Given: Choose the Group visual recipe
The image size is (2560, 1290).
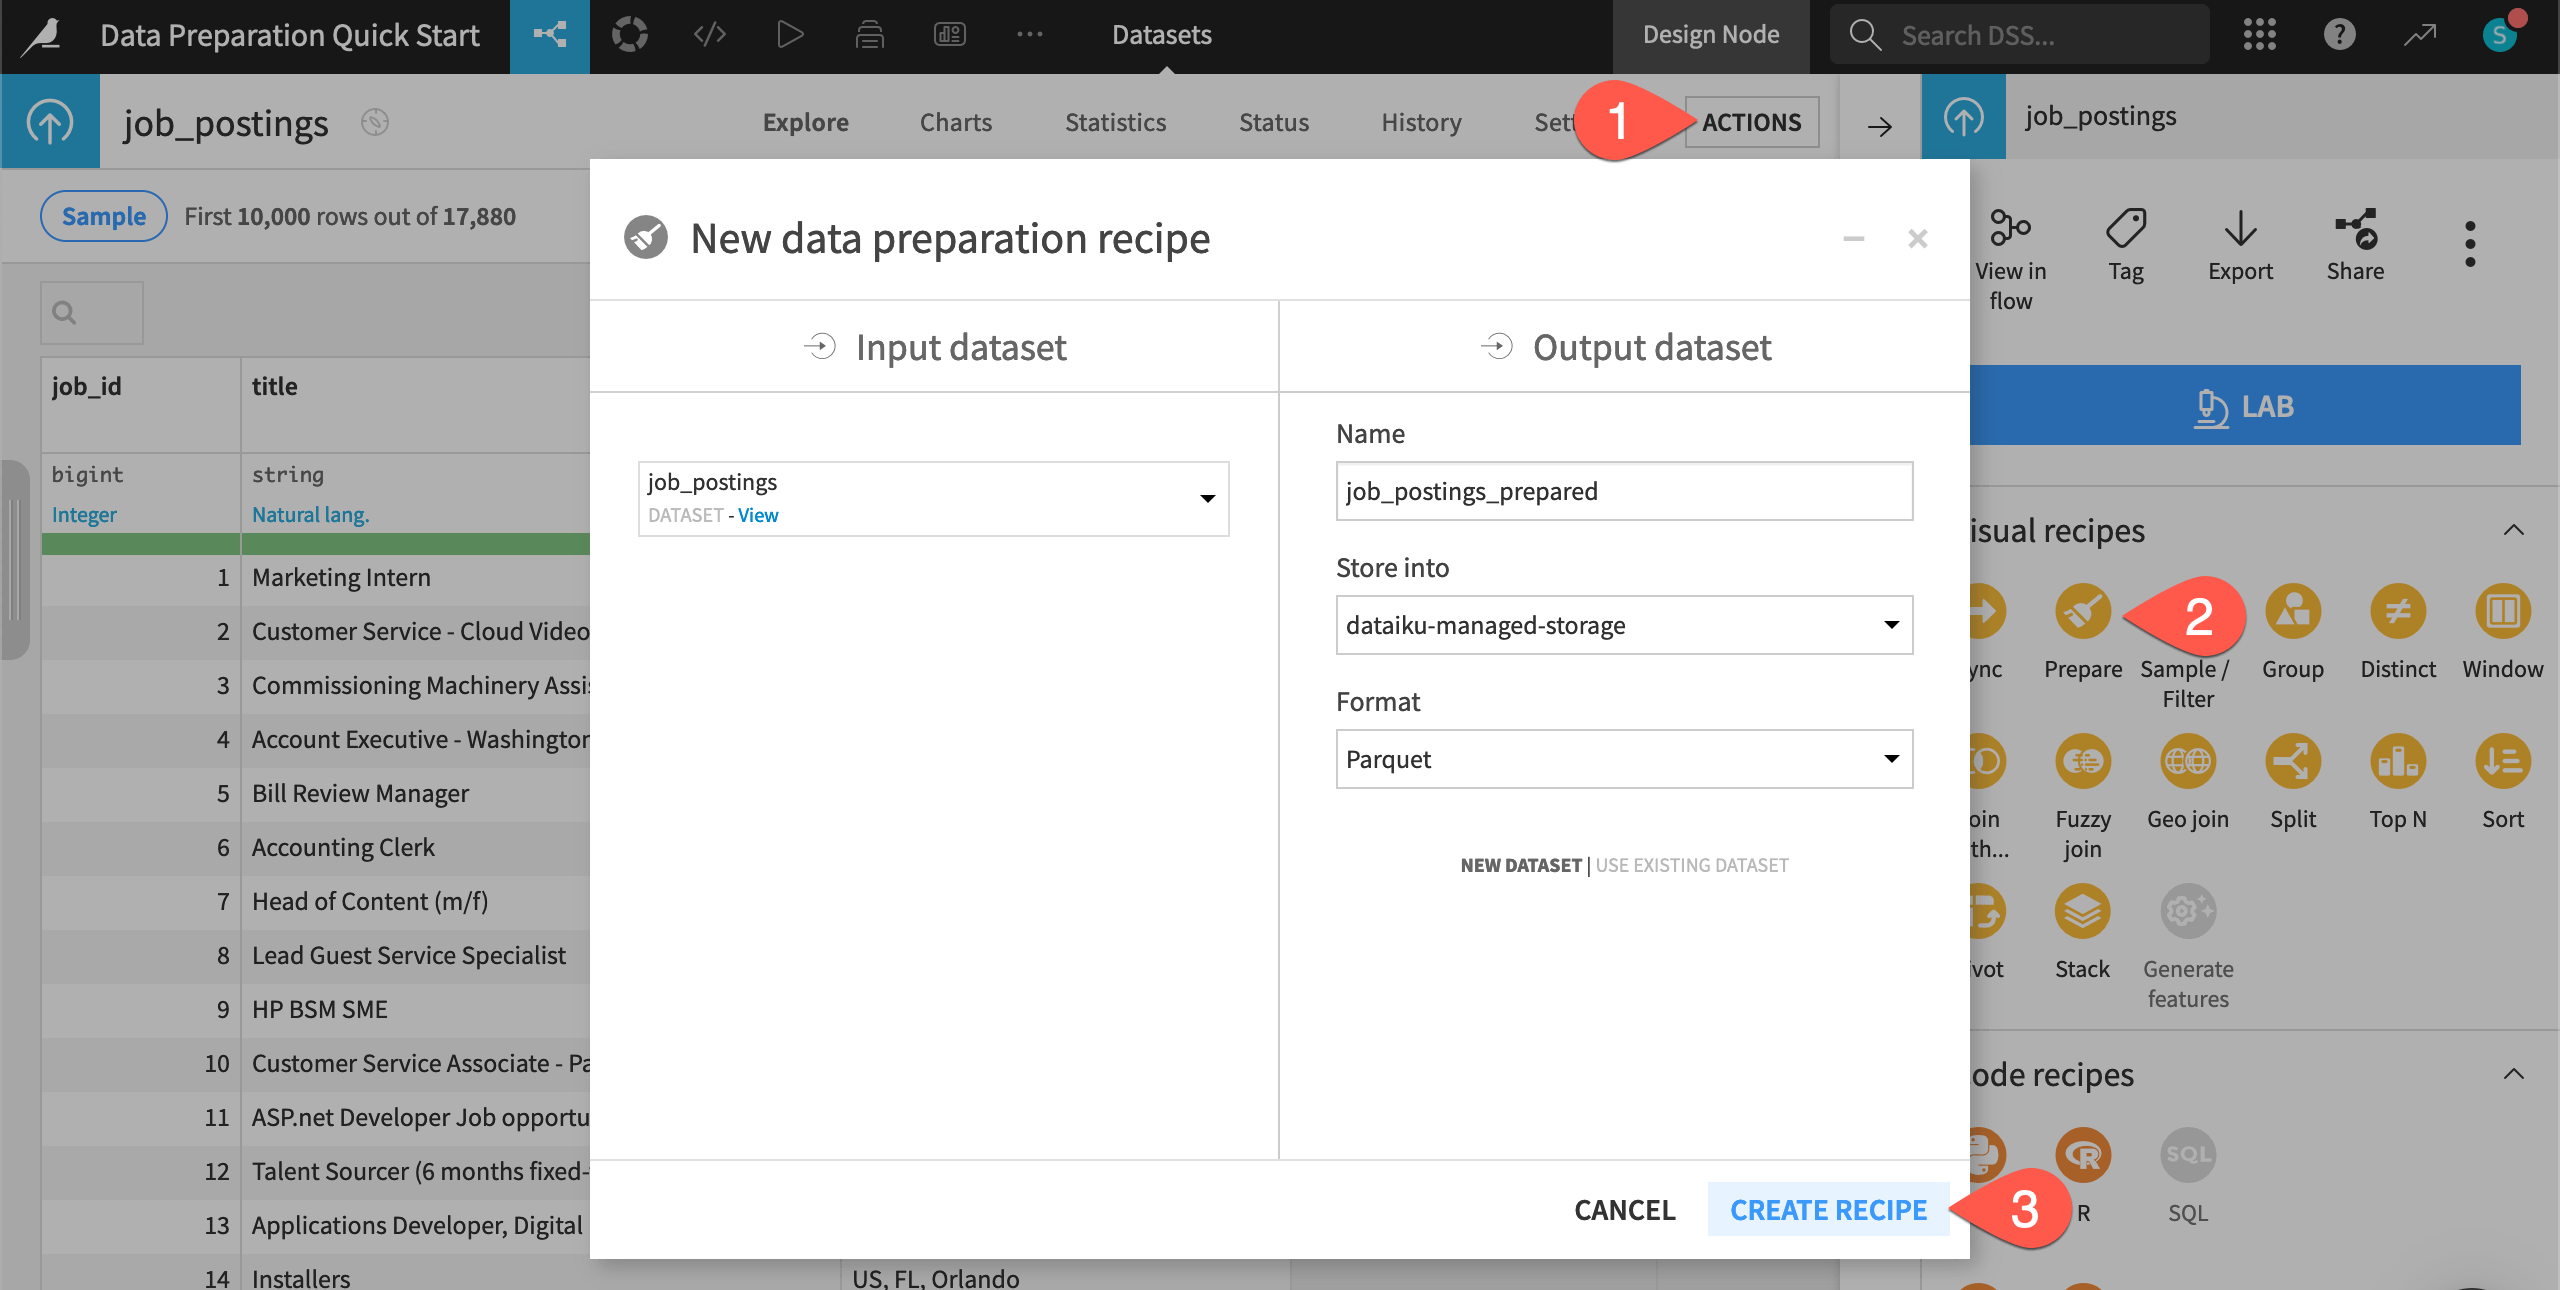Looking at the screenshot, I should coord(2293,612).
